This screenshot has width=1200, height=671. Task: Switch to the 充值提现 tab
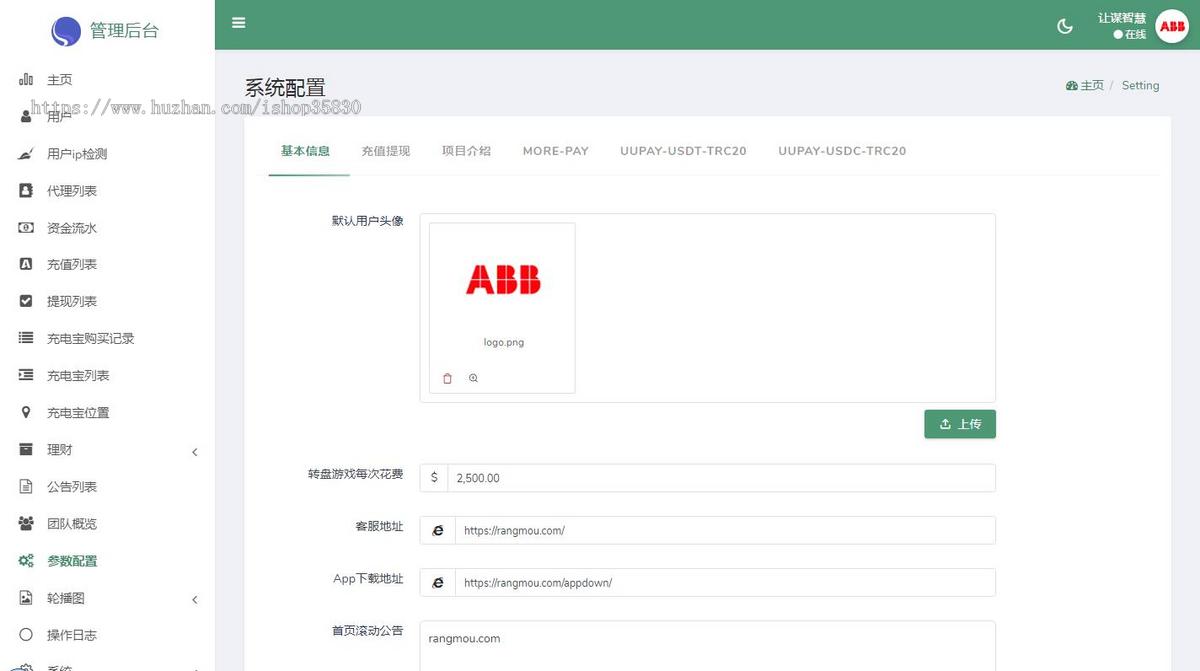click(386, 151)
